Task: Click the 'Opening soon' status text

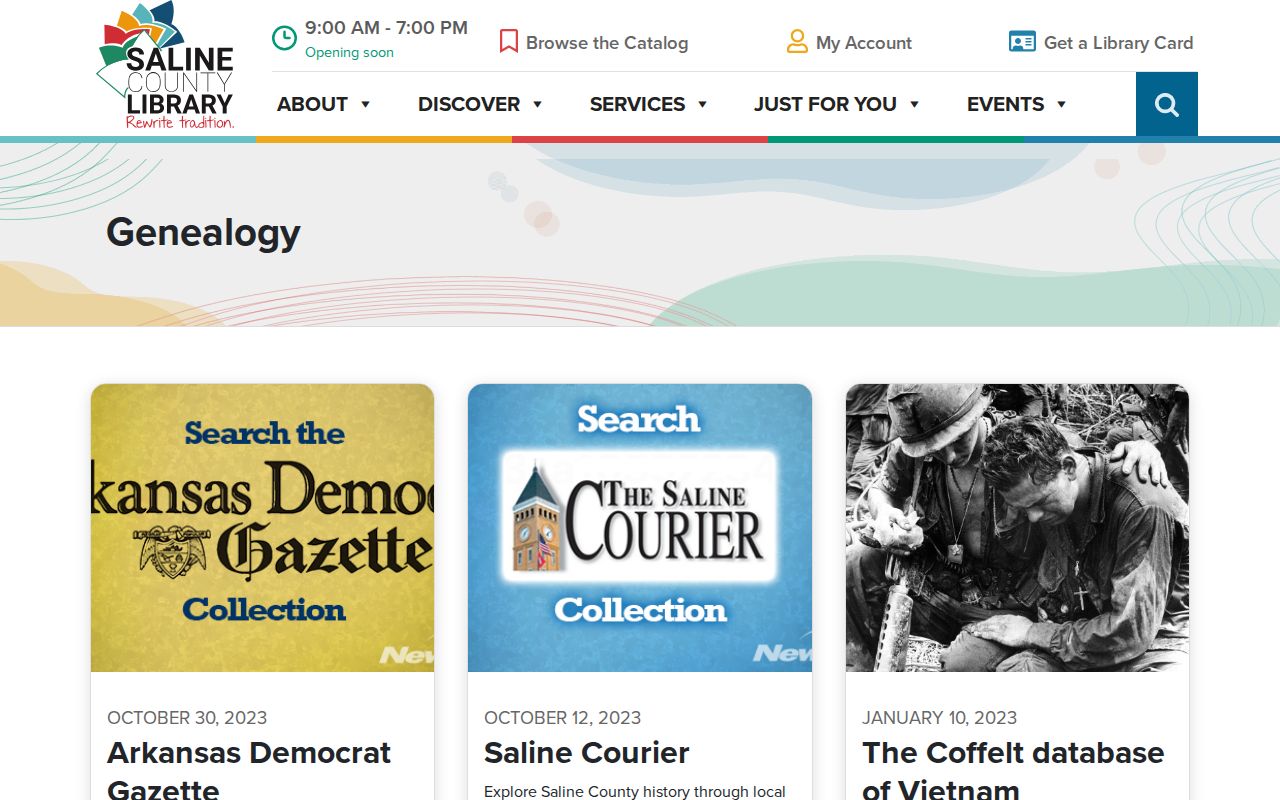Action: pos(349,53)
